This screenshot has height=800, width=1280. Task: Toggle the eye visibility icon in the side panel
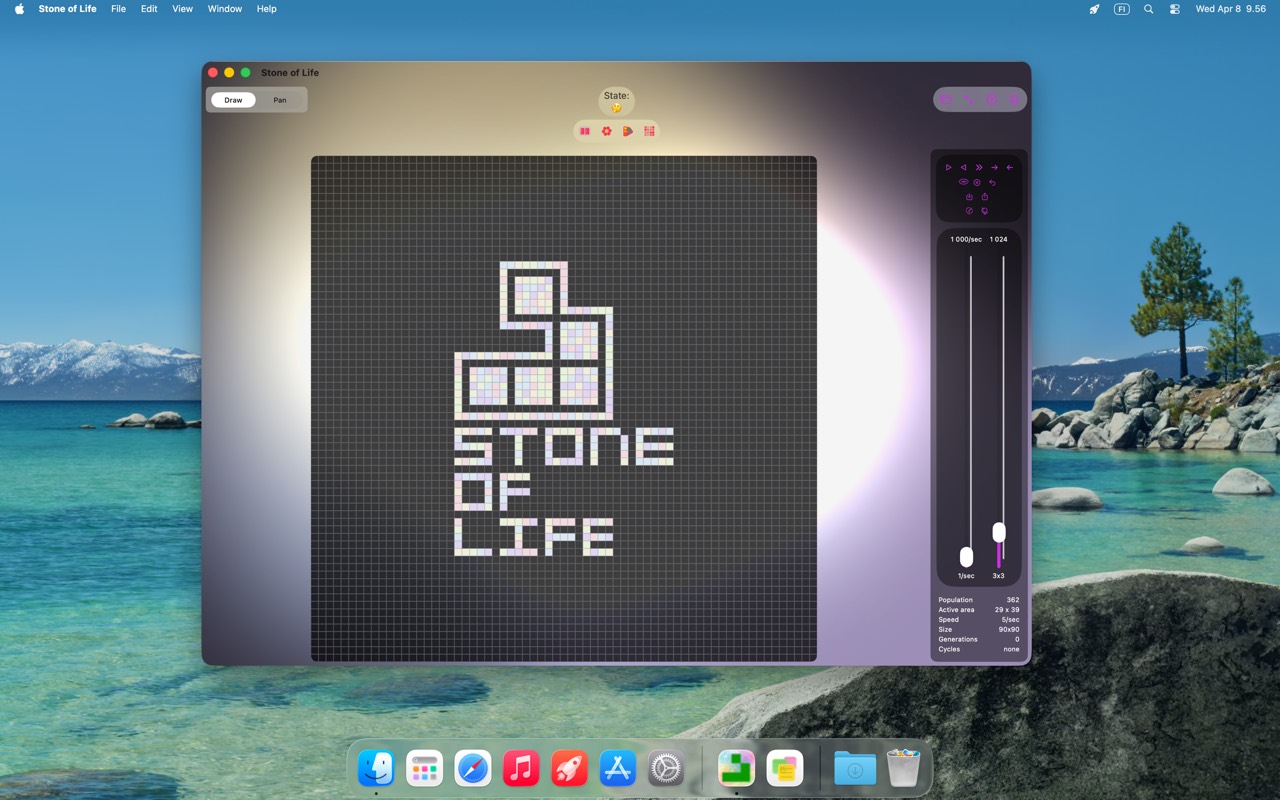pos(963,182)
